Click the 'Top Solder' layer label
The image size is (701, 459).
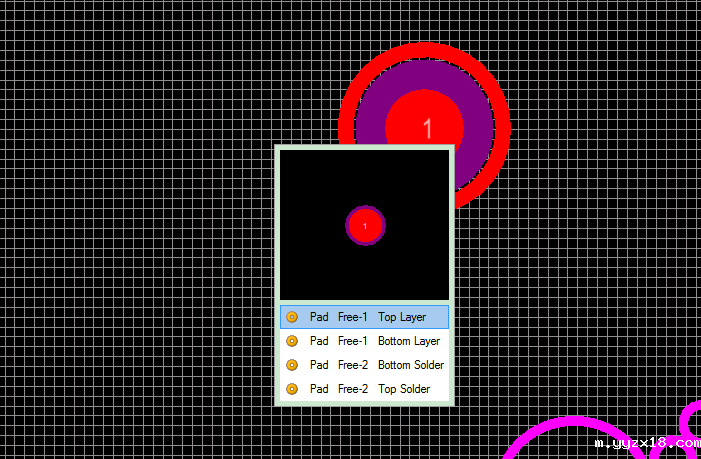pyautogui.click(x=404, y=389)
